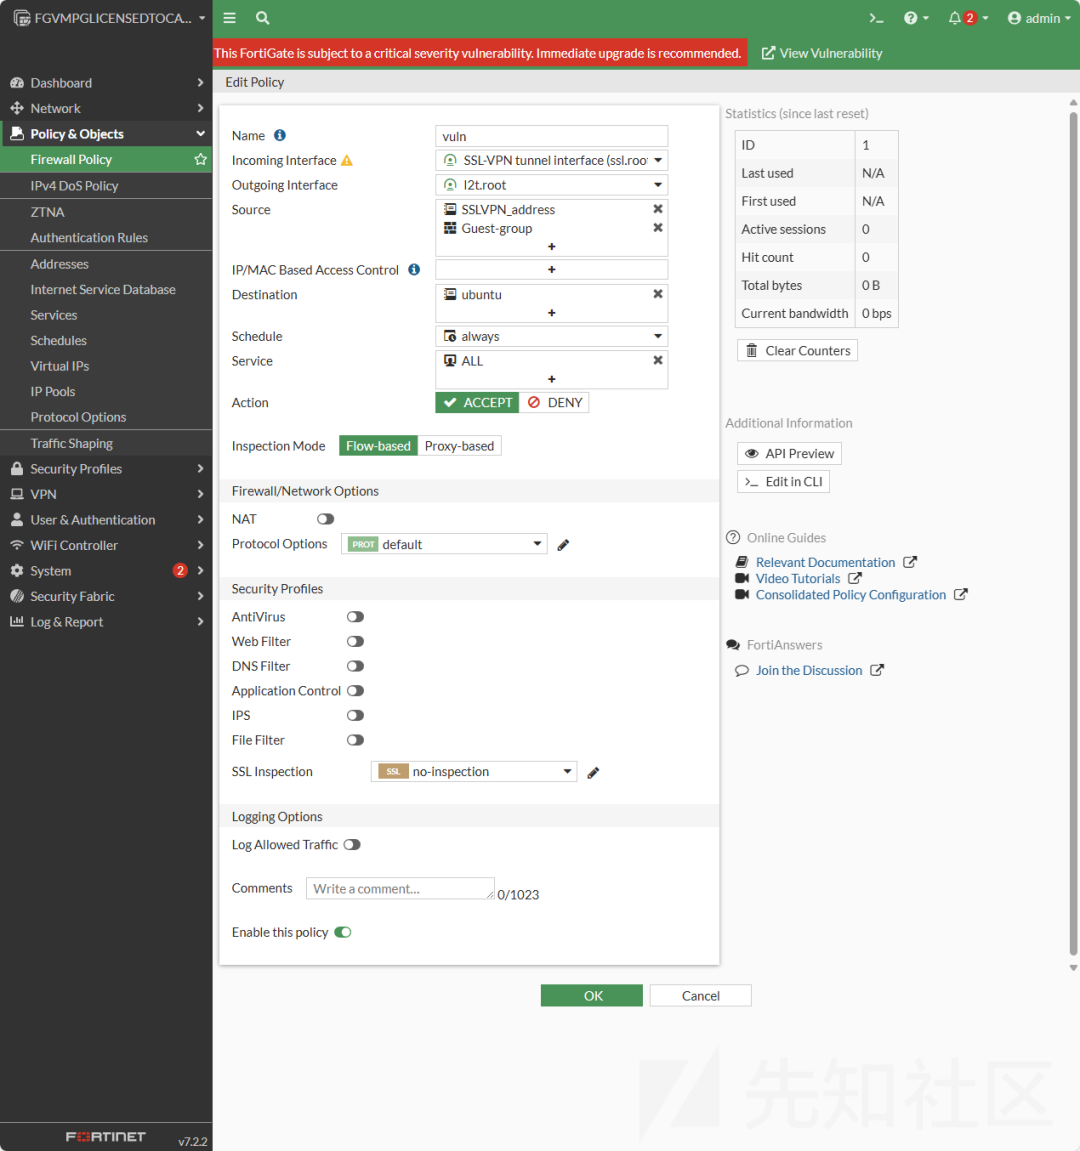The width and height of the screenshot is (1080, 1151).
Task: Toggle Log Allowed Traffic switch
Action: click(352, 845)
